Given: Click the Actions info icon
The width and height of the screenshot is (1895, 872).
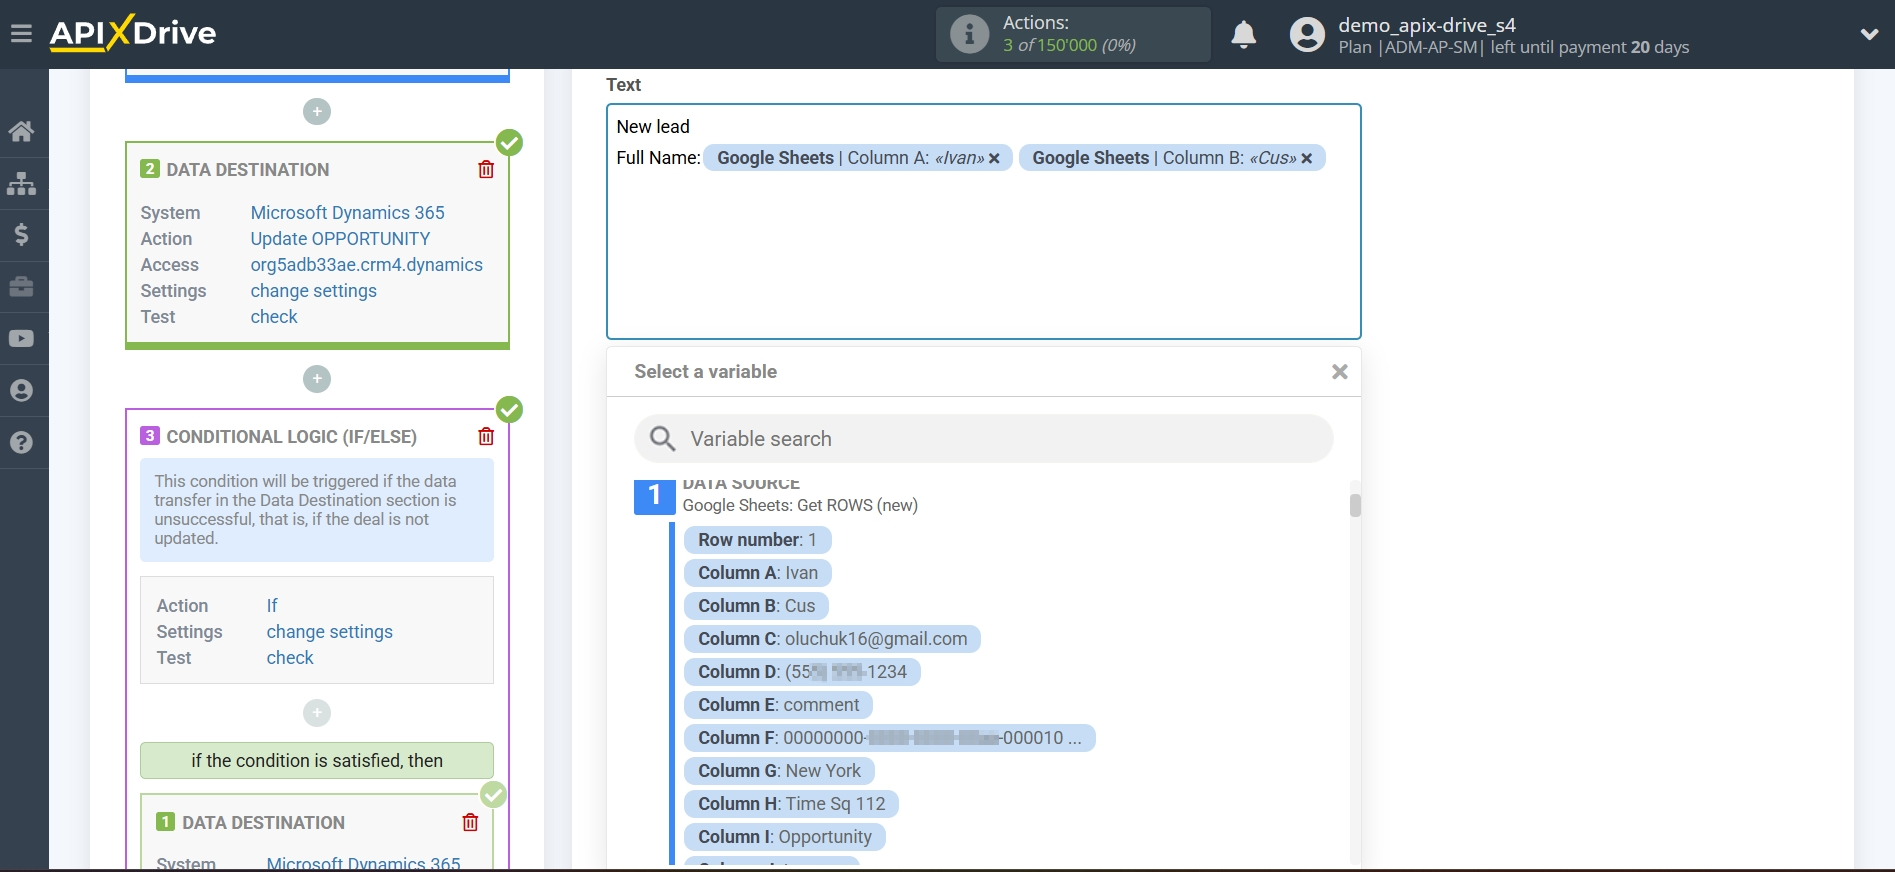Looking at the screenshot, I should 969,34.
